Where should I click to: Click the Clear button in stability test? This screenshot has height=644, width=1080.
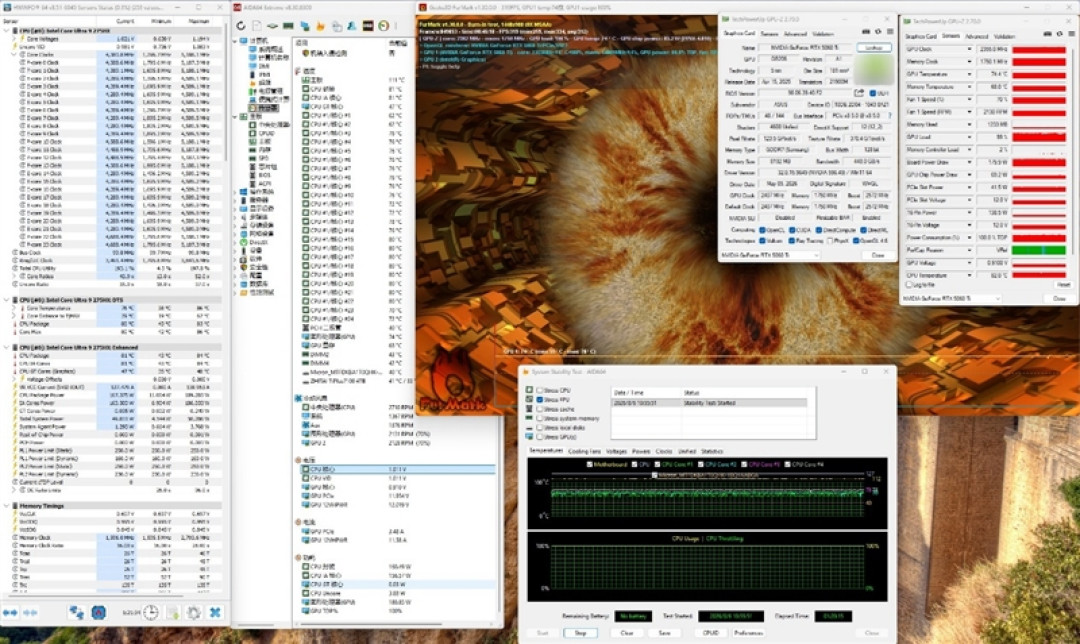pyautogui.click(x=626, y=632)
